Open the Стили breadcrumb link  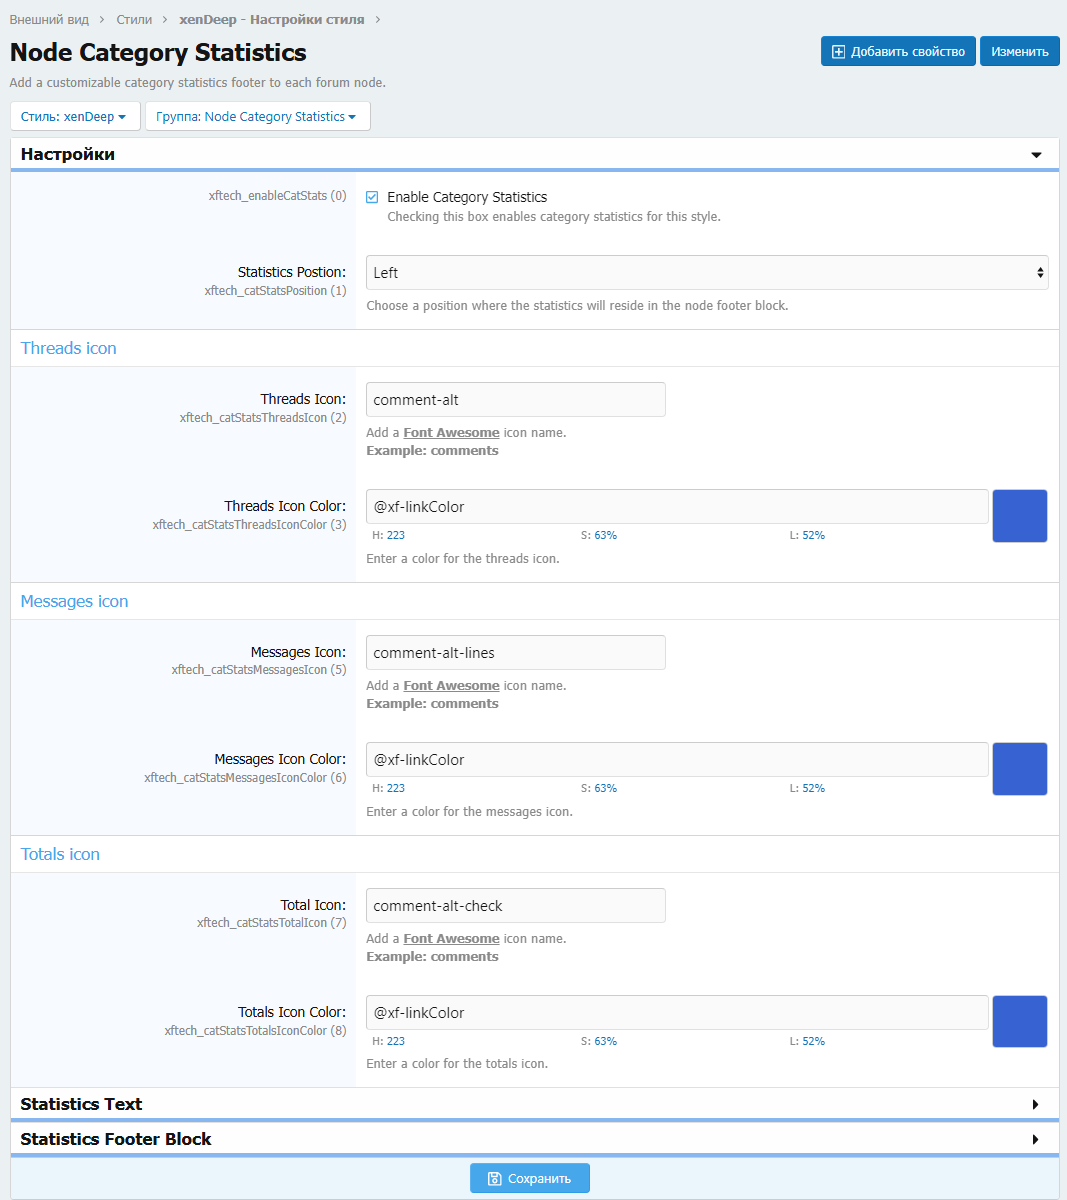click(x=134, y=20)
